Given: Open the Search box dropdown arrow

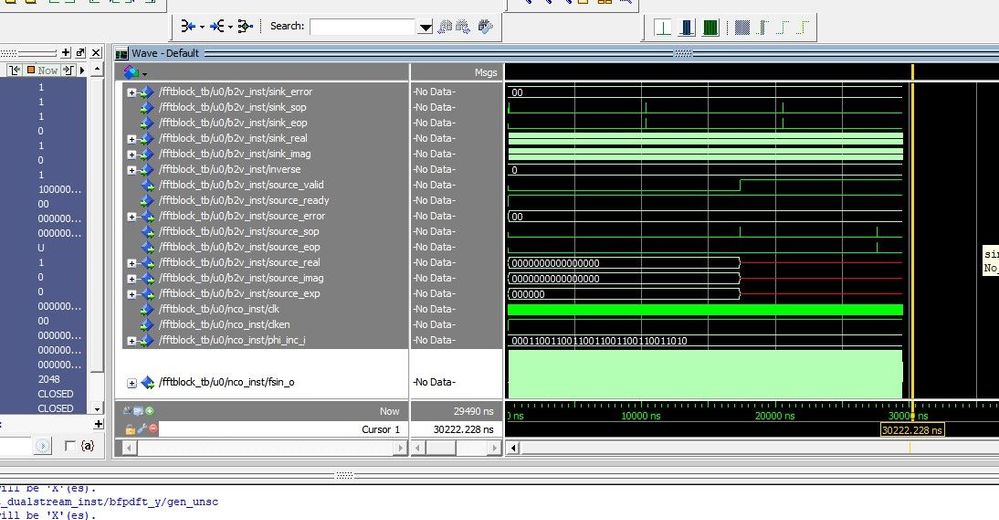Looking at the screenshot, I should (425, 27).
